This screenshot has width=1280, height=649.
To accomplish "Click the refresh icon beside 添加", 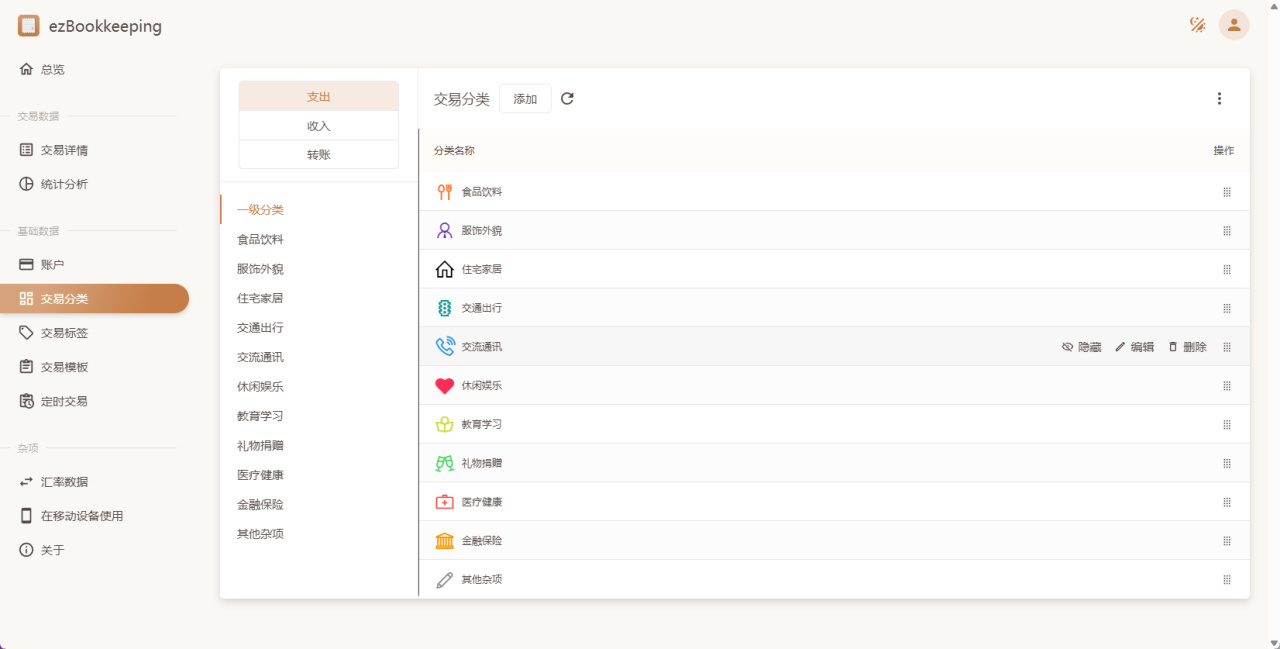I will 567,99.
